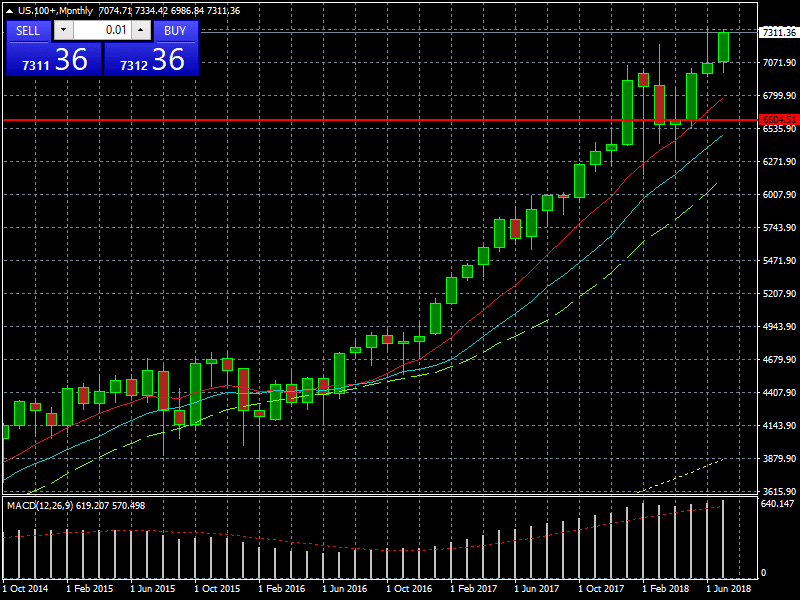Click the 3615.90 price scale level

(x=778, y=492)
